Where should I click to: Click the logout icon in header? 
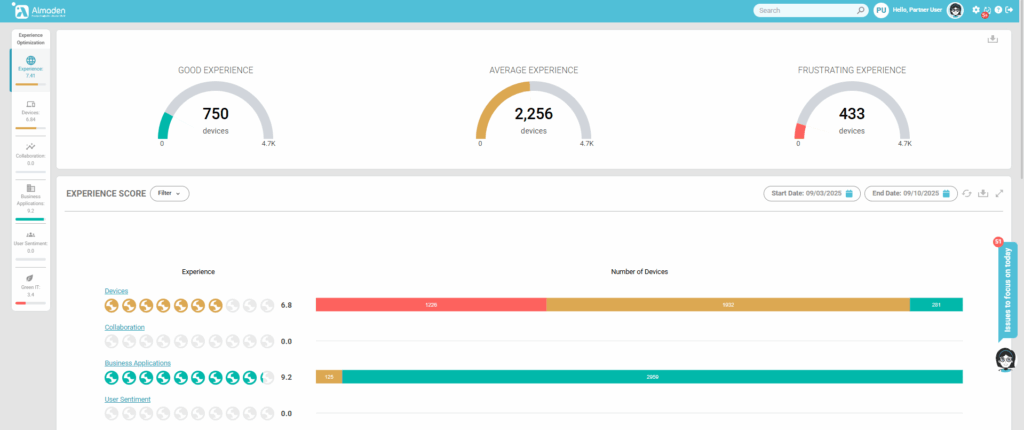pos(1009,10)
